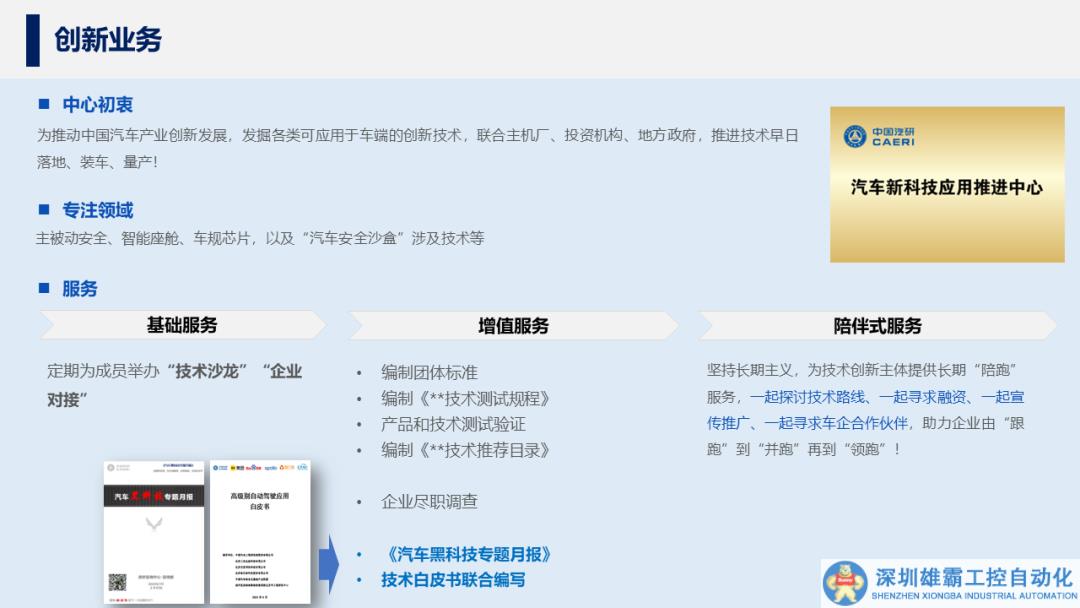Click the 企业尽职调查 bullet item
Viewport: 1080px width, 608px height.
pyautogui.click(x=429, y=502)
